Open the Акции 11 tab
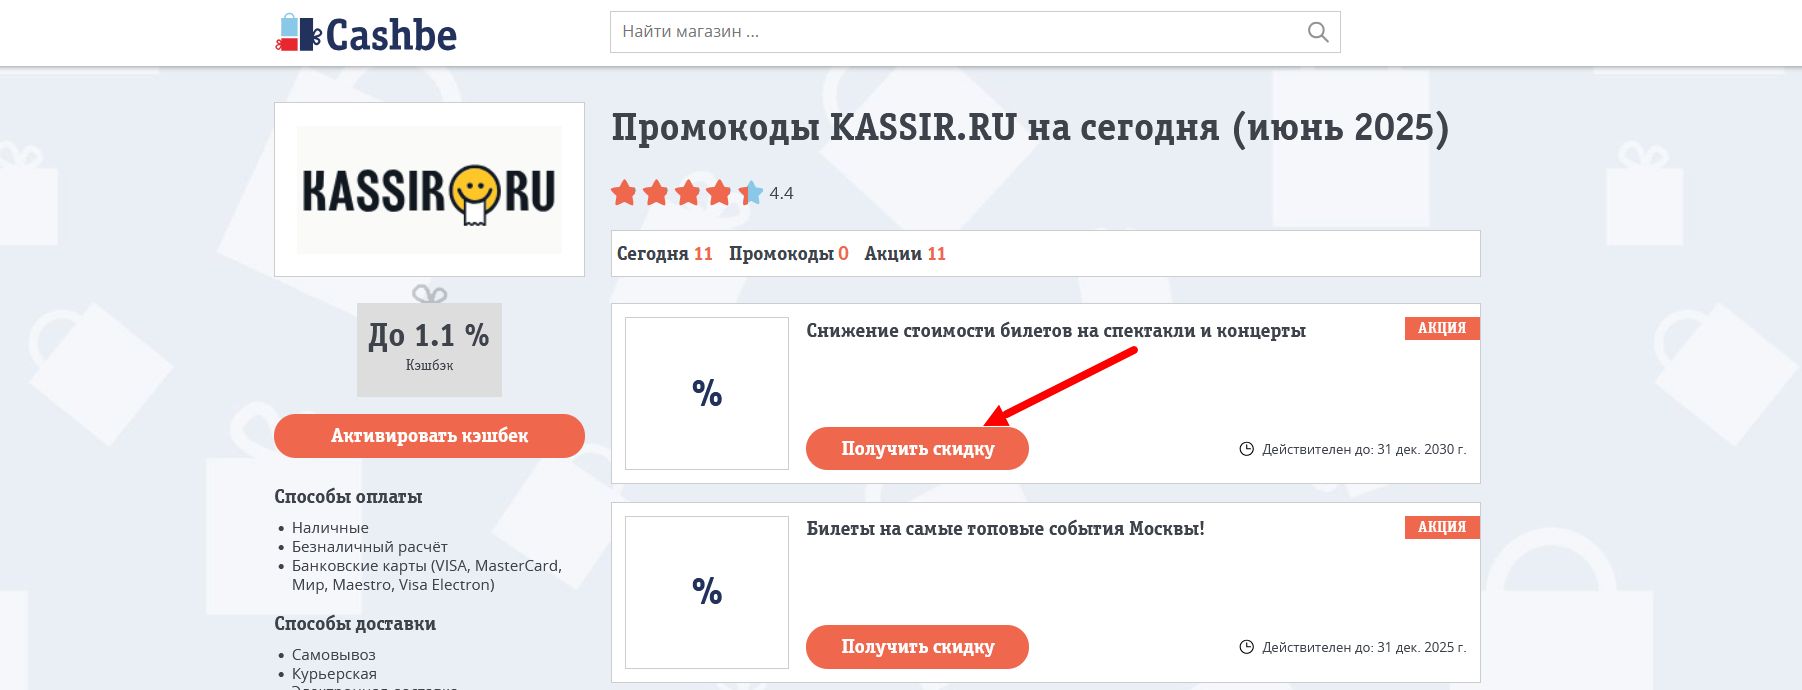1802x690 pixels. pyautogui.click(x=905, y=254)
